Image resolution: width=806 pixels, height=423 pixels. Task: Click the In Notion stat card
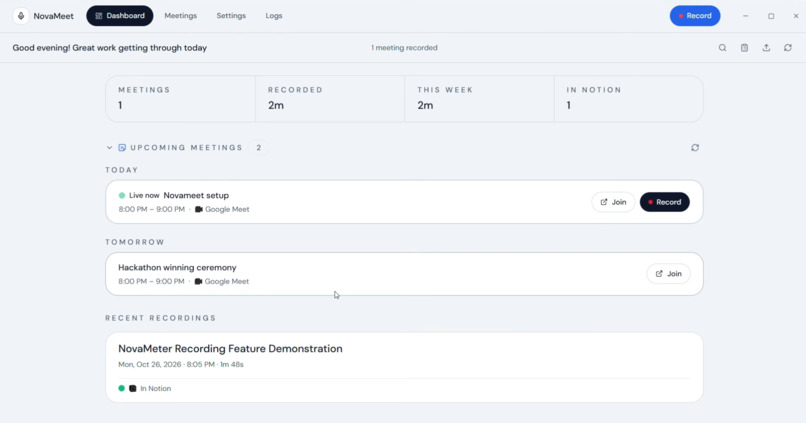point(629,99)
